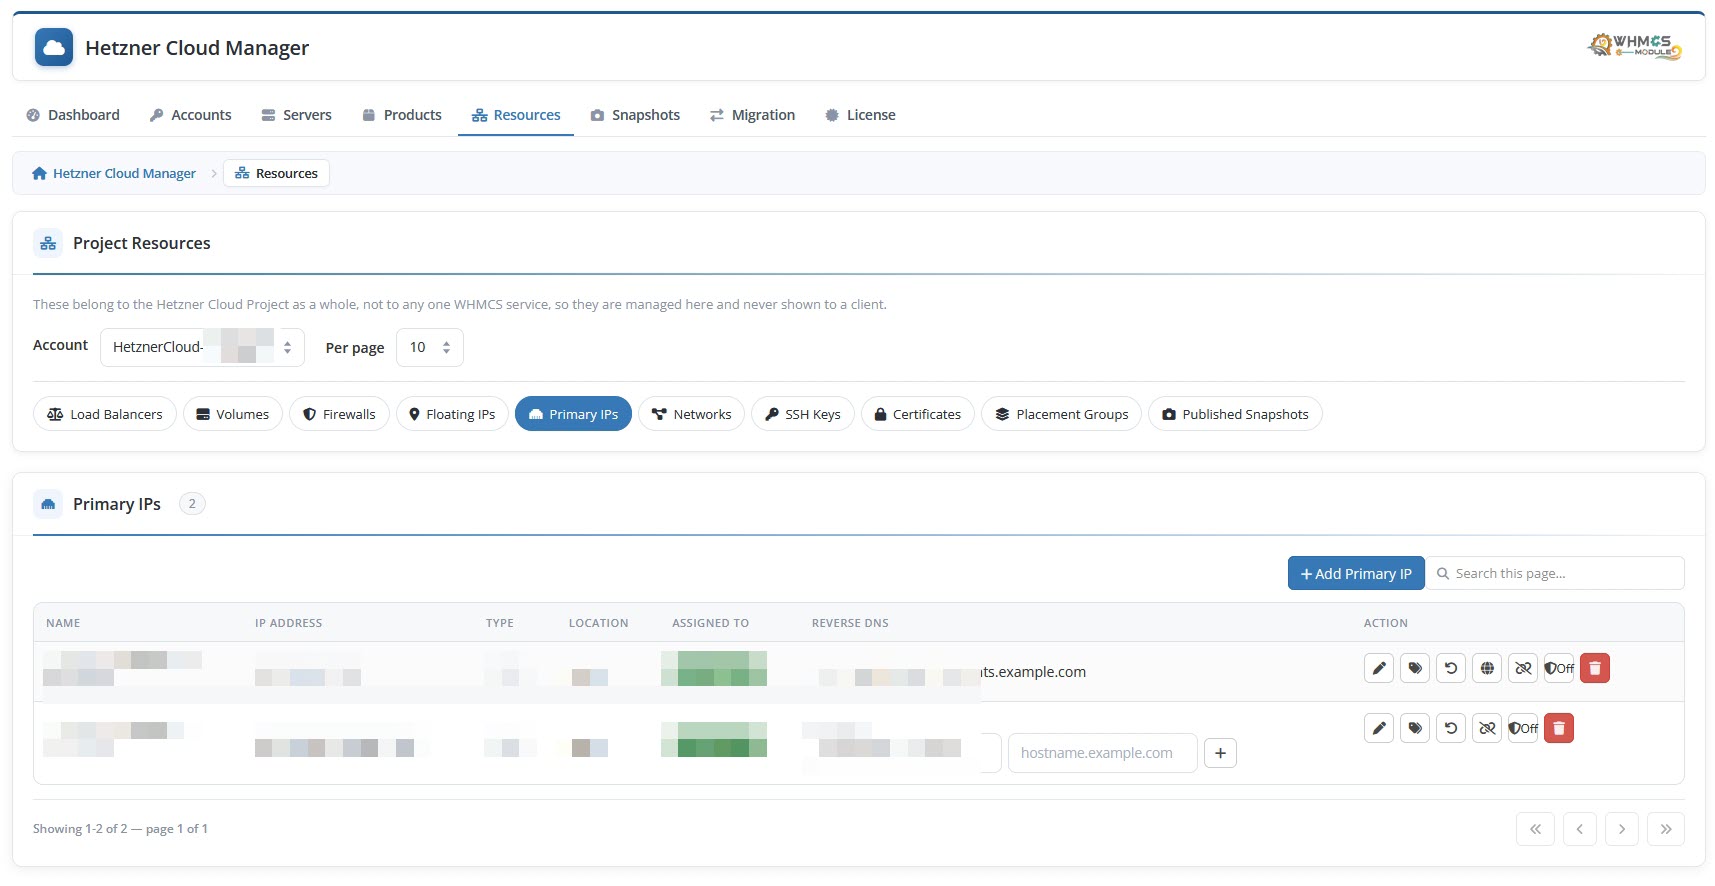Image resolution: width=1715 pixels, height=886 pixels.
Task: Click the NAME column header
Action: tap(63, 623)
